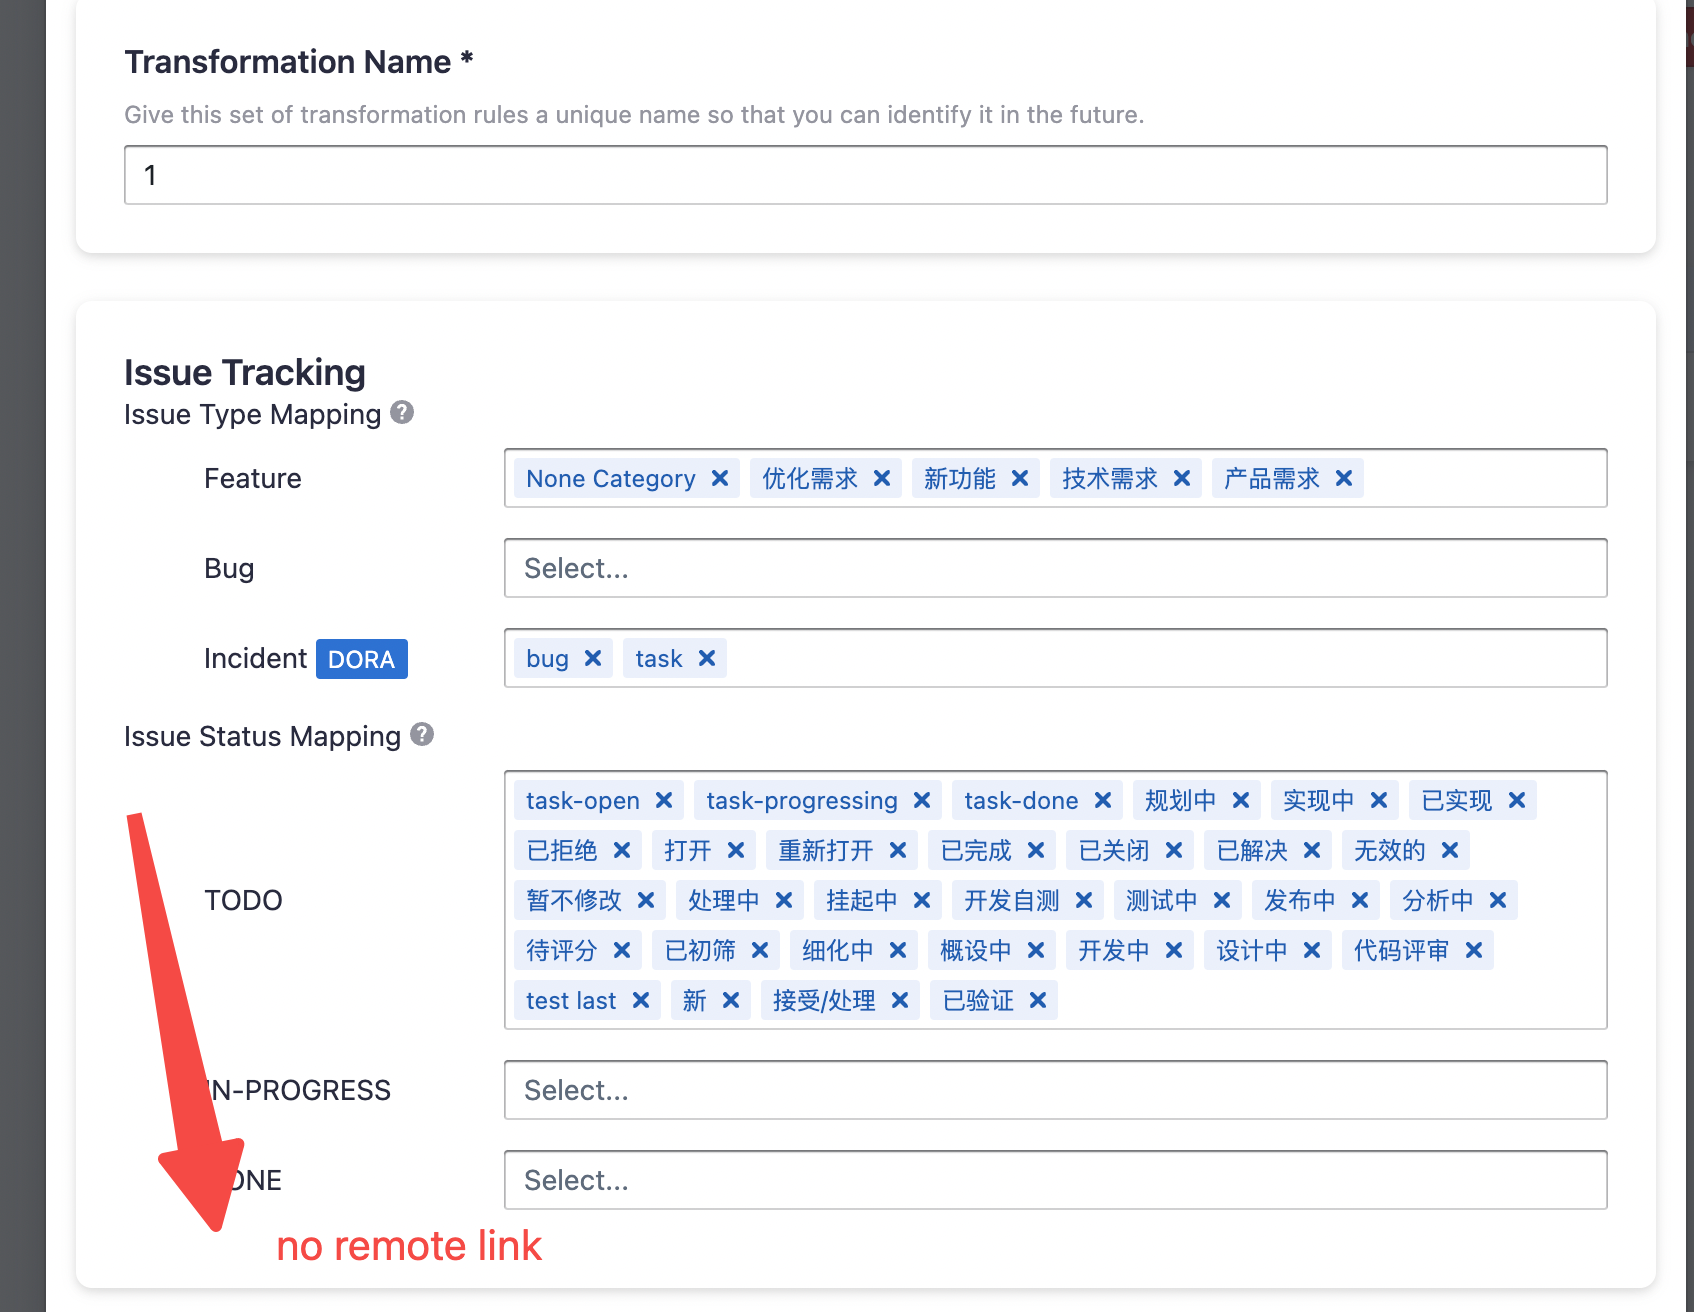Remove the 实现中 status tag
1694x1312 pixels.
click(1379, 800)
